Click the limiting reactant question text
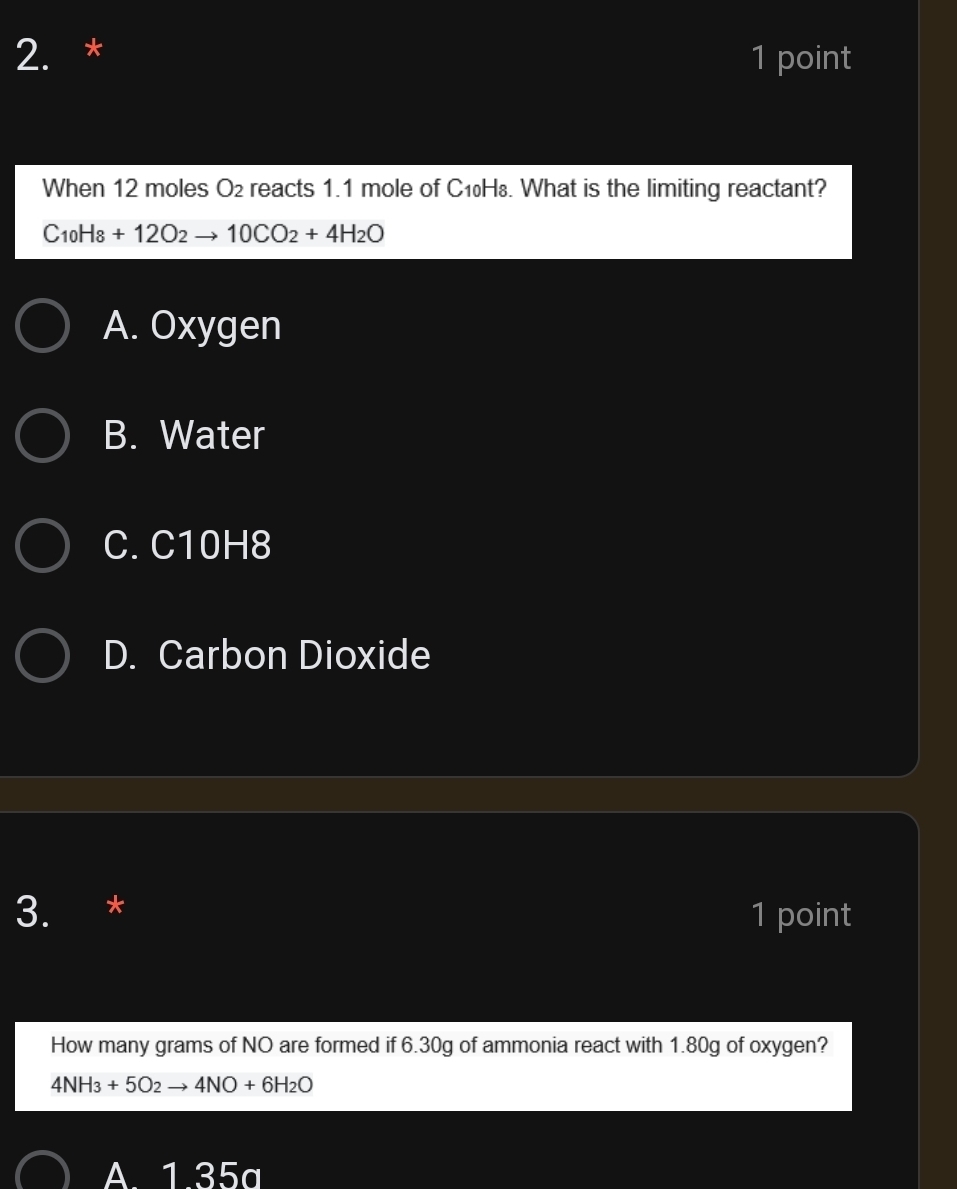The height and width of the screenshot is (1189, 957). tap(432, 188)
